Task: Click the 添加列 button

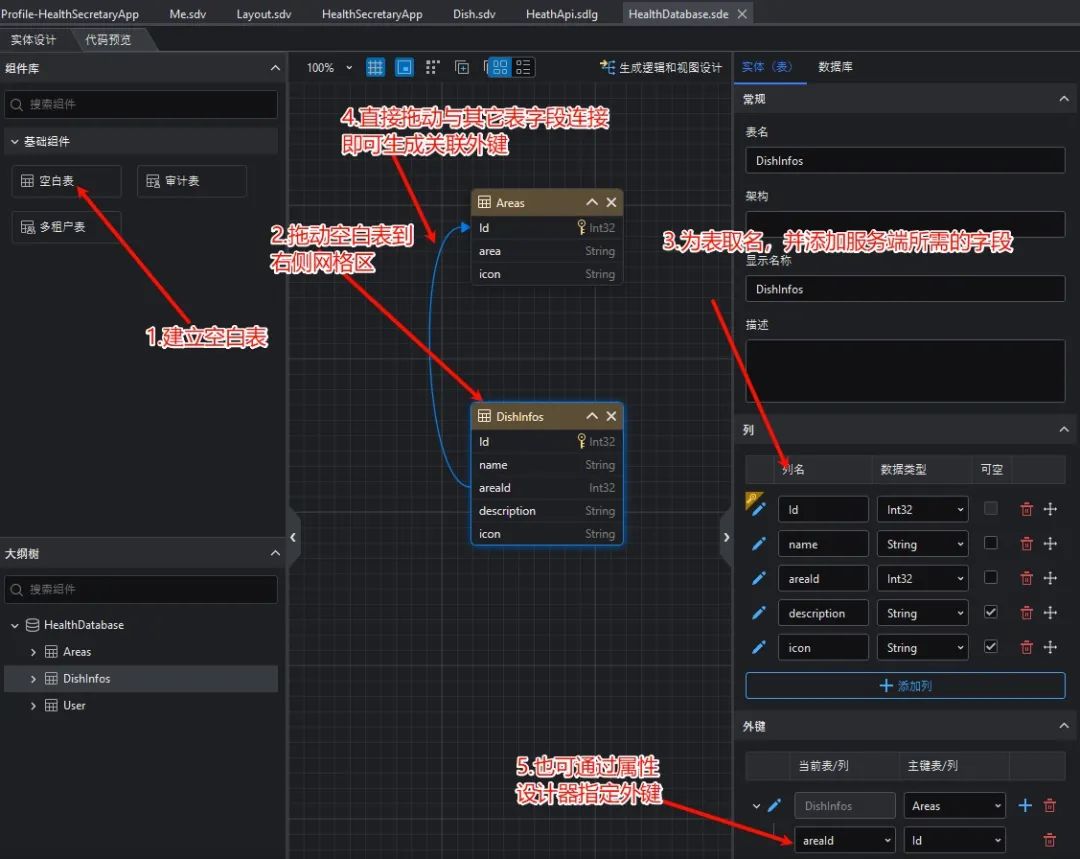Action: click(x=905, y=685)
